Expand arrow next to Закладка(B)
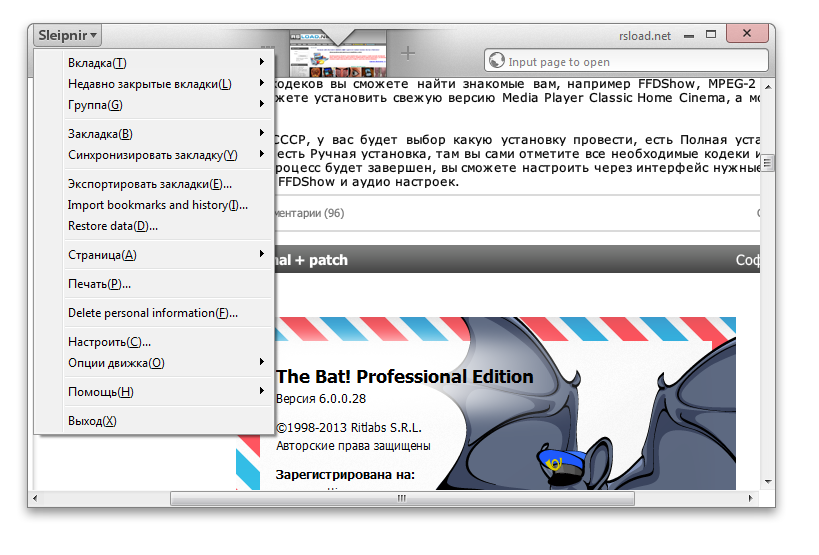Image resolution: width=819 pixels, height=555 pixels. (x=262, y=133)
